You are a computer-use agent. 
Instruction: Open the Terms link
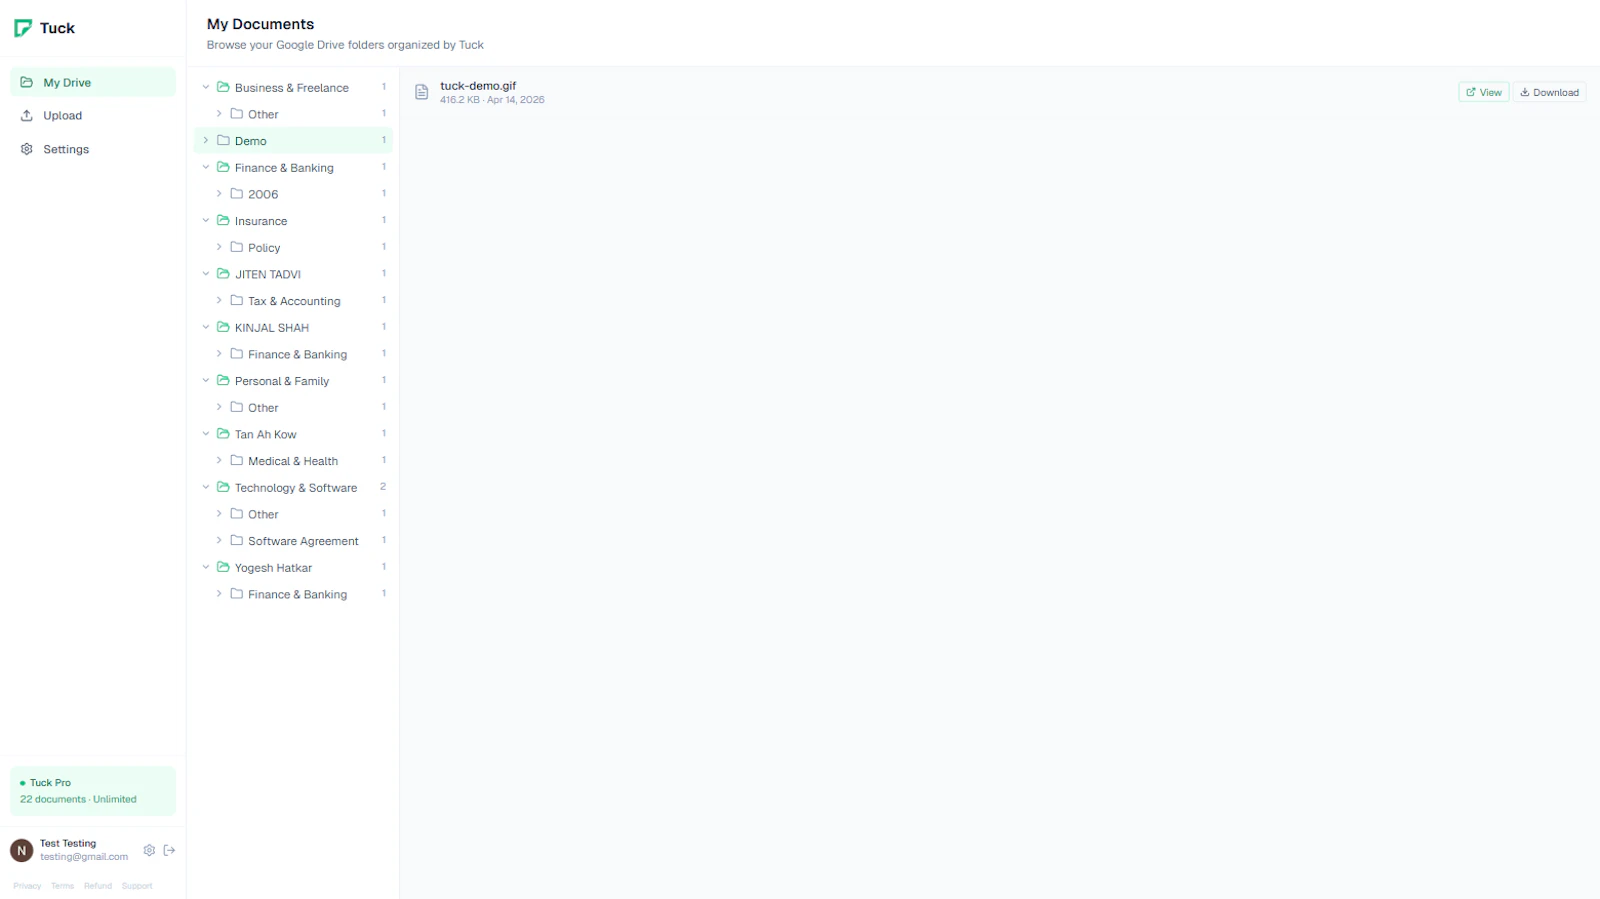coord(63,886)
